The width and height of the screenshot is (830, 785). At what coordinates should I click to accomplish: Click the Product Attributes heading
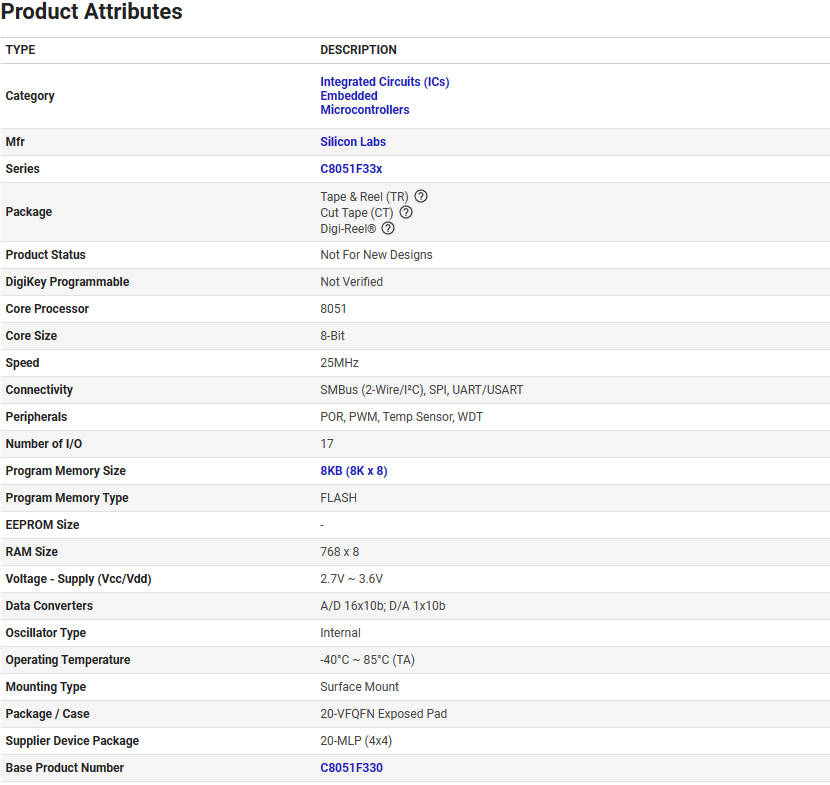(92, 13)
